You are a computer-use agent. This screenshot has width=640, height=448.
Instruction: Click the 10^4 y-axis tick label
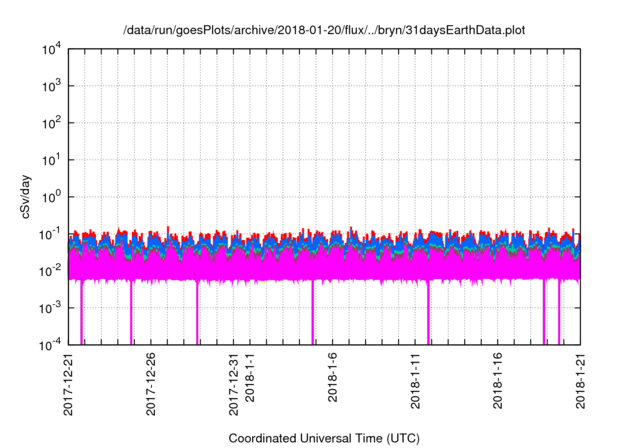[x=51, y=50]
